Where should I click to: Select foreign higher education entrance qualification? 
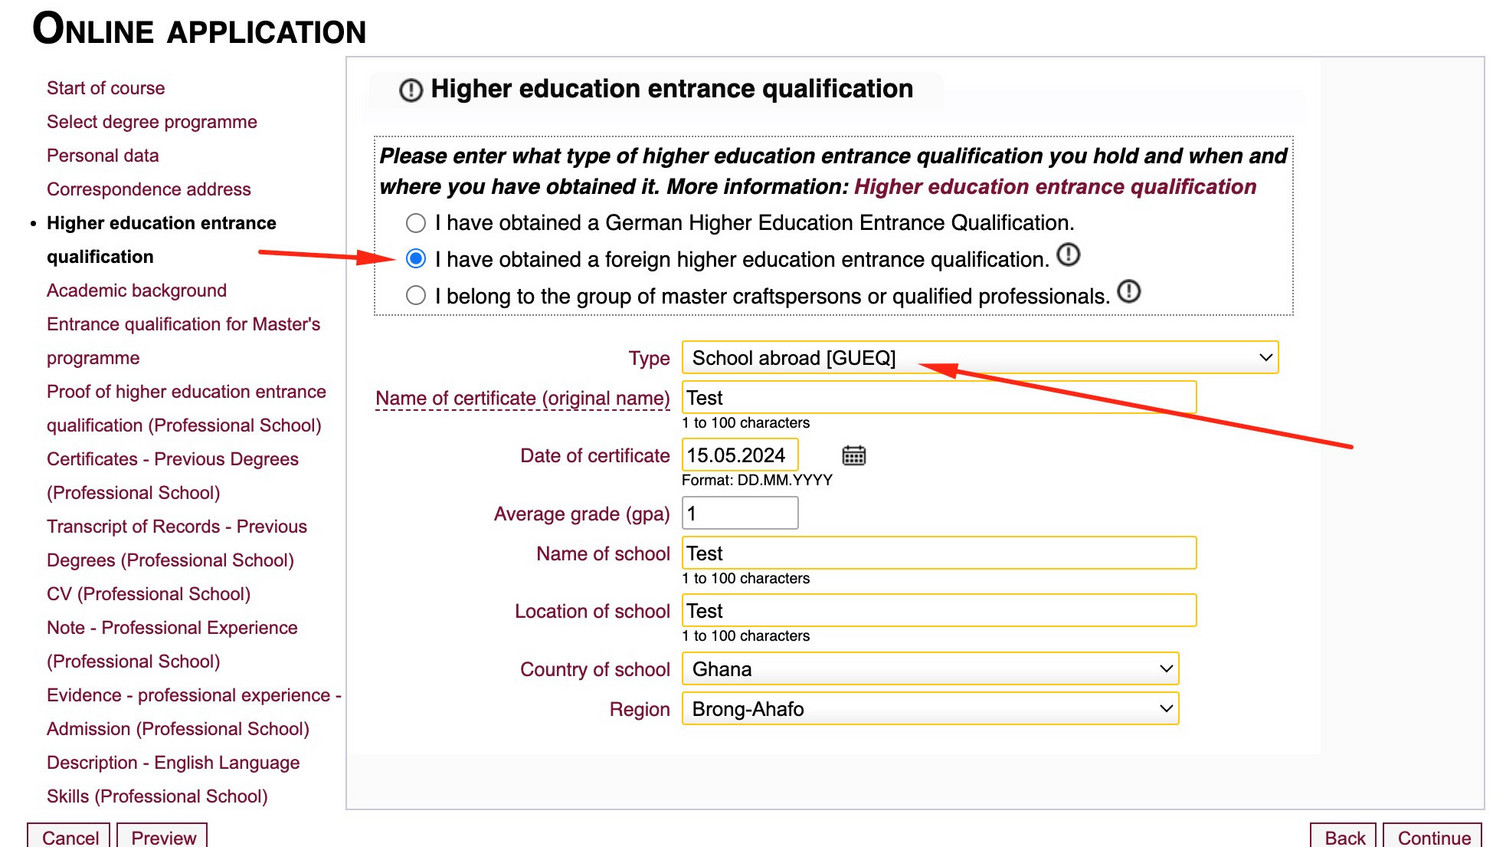(x=416, y=259)
